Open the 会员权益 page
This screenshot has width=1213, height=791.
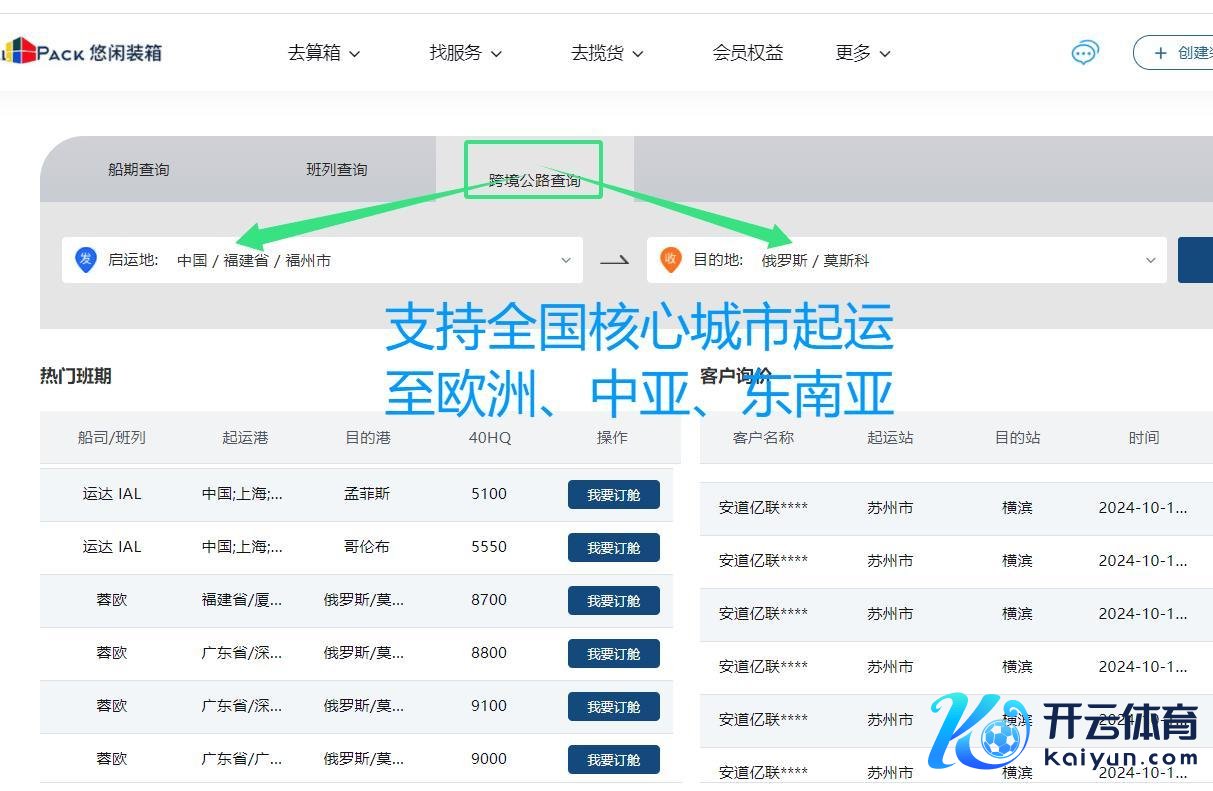(x=748, y=53)
